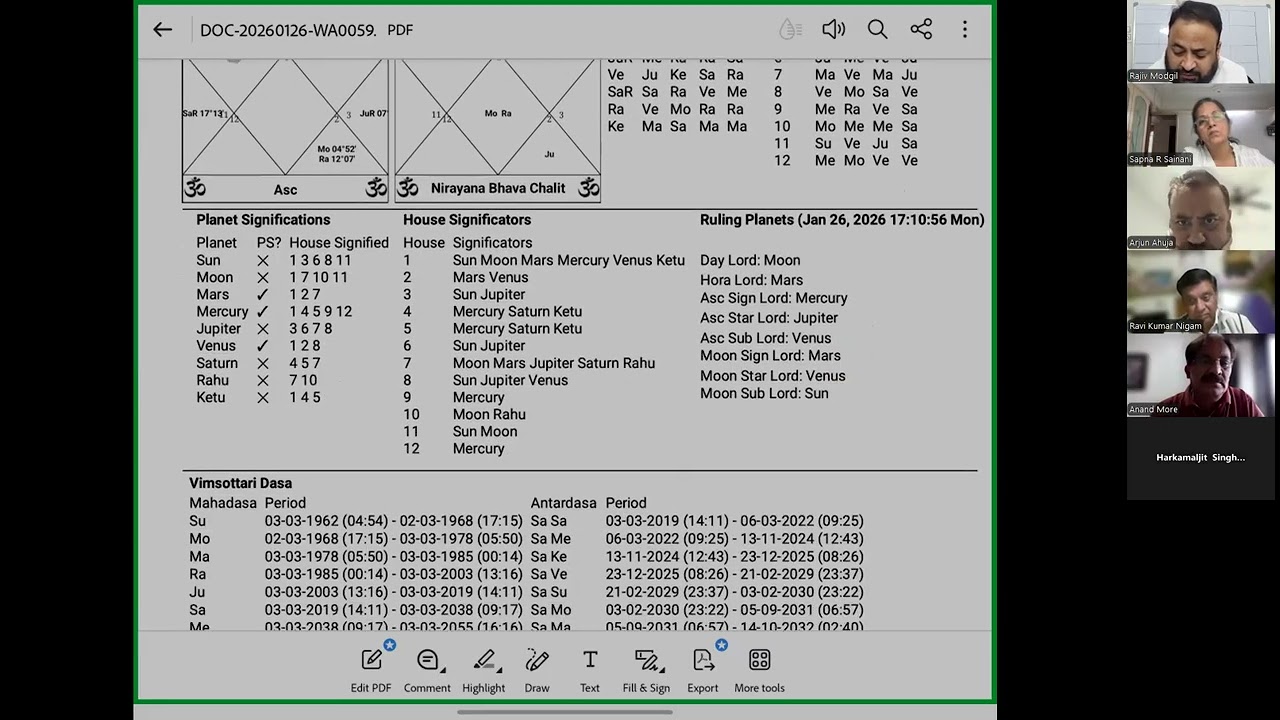Click the 'Vimsottari Dasa' heading
1280x720 pixels.
[240, 483]
